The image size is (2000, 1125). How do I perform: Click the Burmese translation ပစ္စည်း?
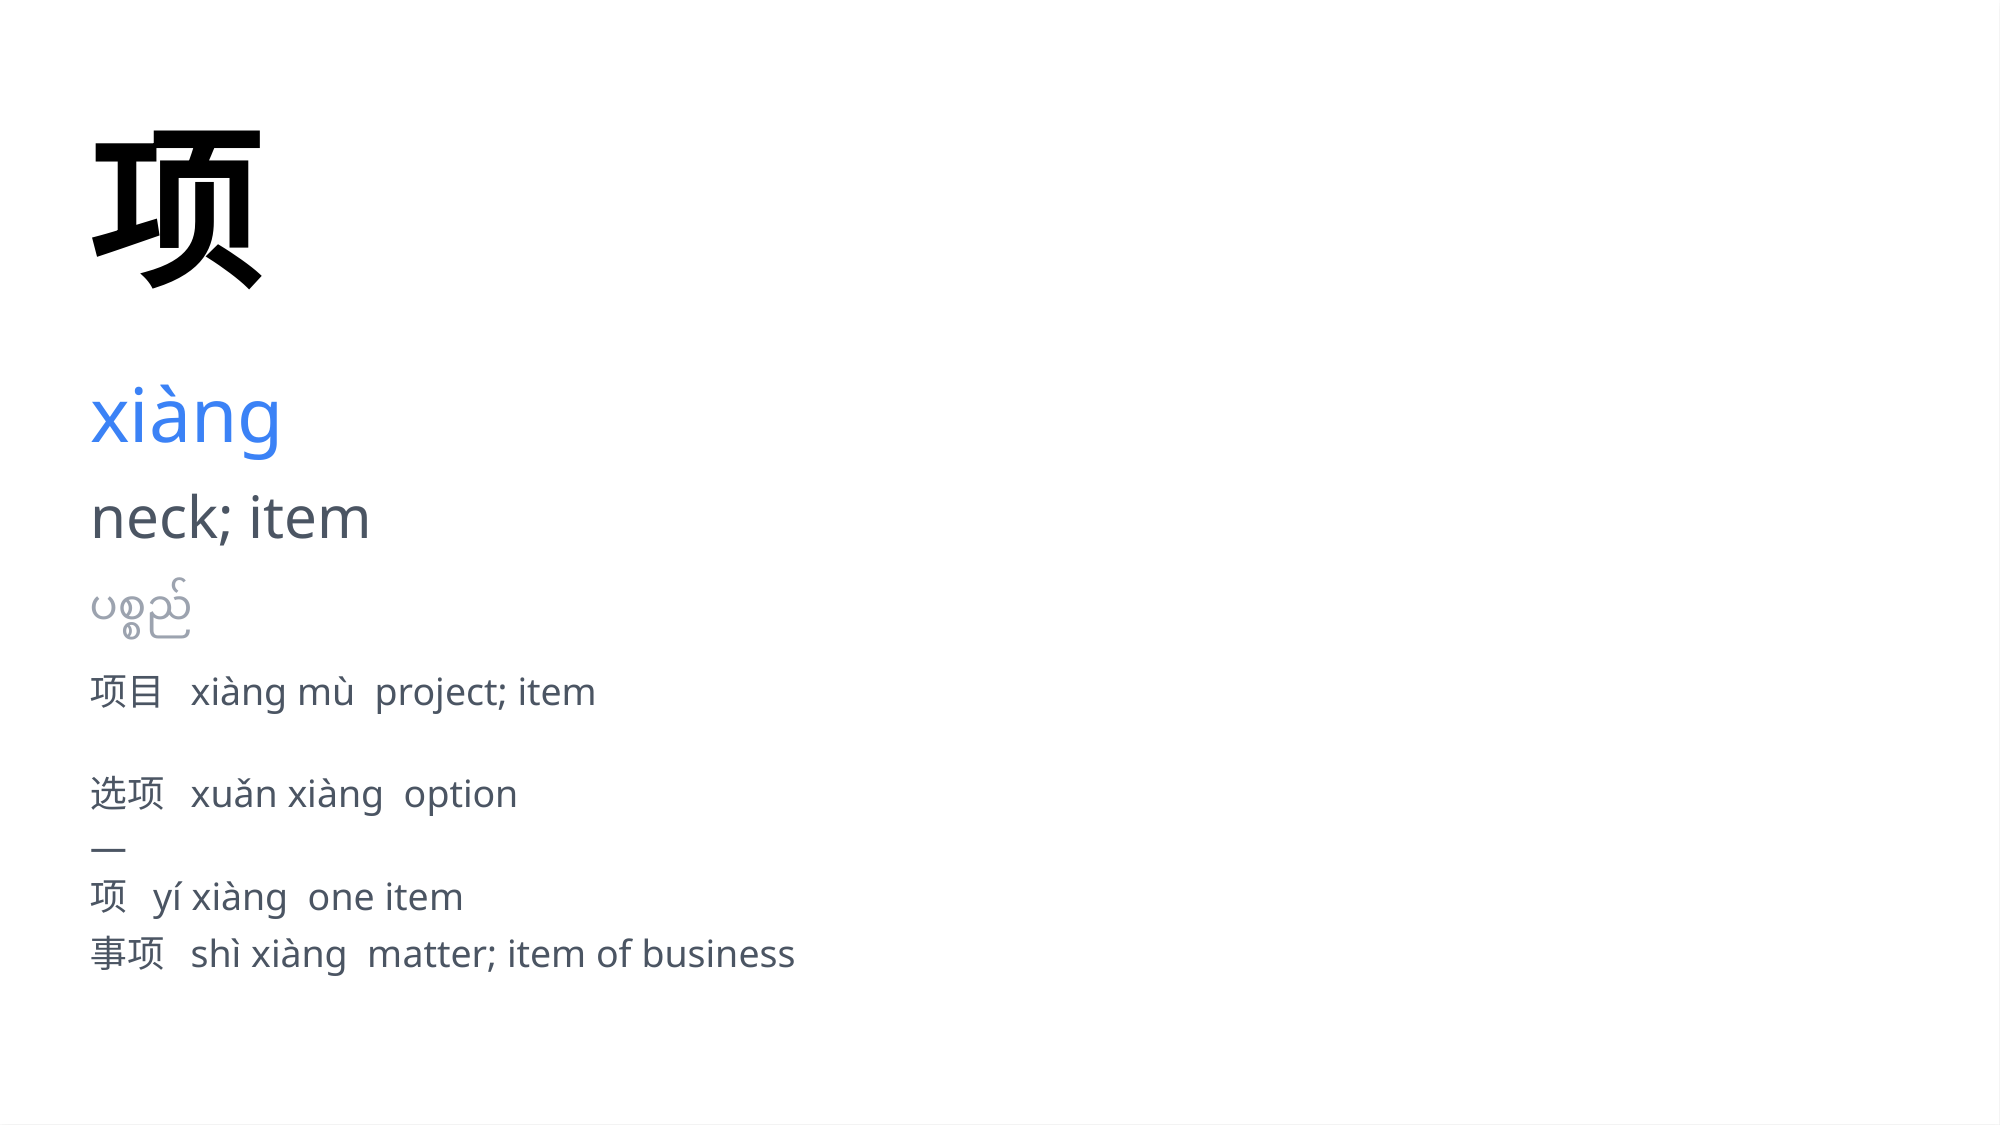coord(141,609)
